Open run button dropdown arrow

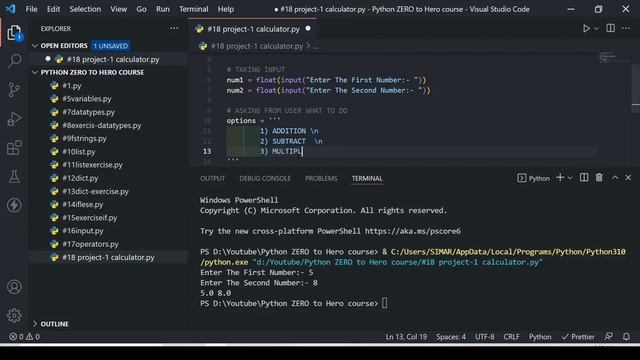pyautogui.click(x=596, y=29)
